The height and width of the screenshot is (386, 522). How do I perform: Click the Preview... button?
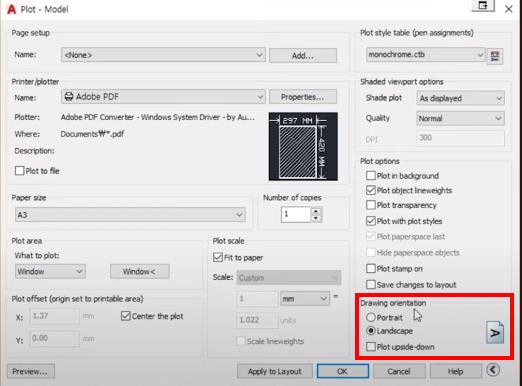[x=31, y=371]
